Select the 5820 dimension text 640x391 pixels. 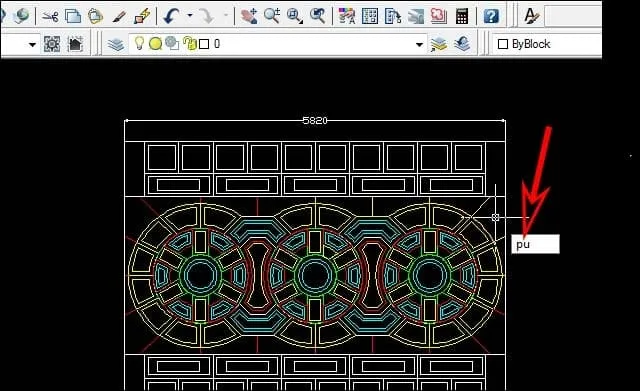click(x=315, y=120)
